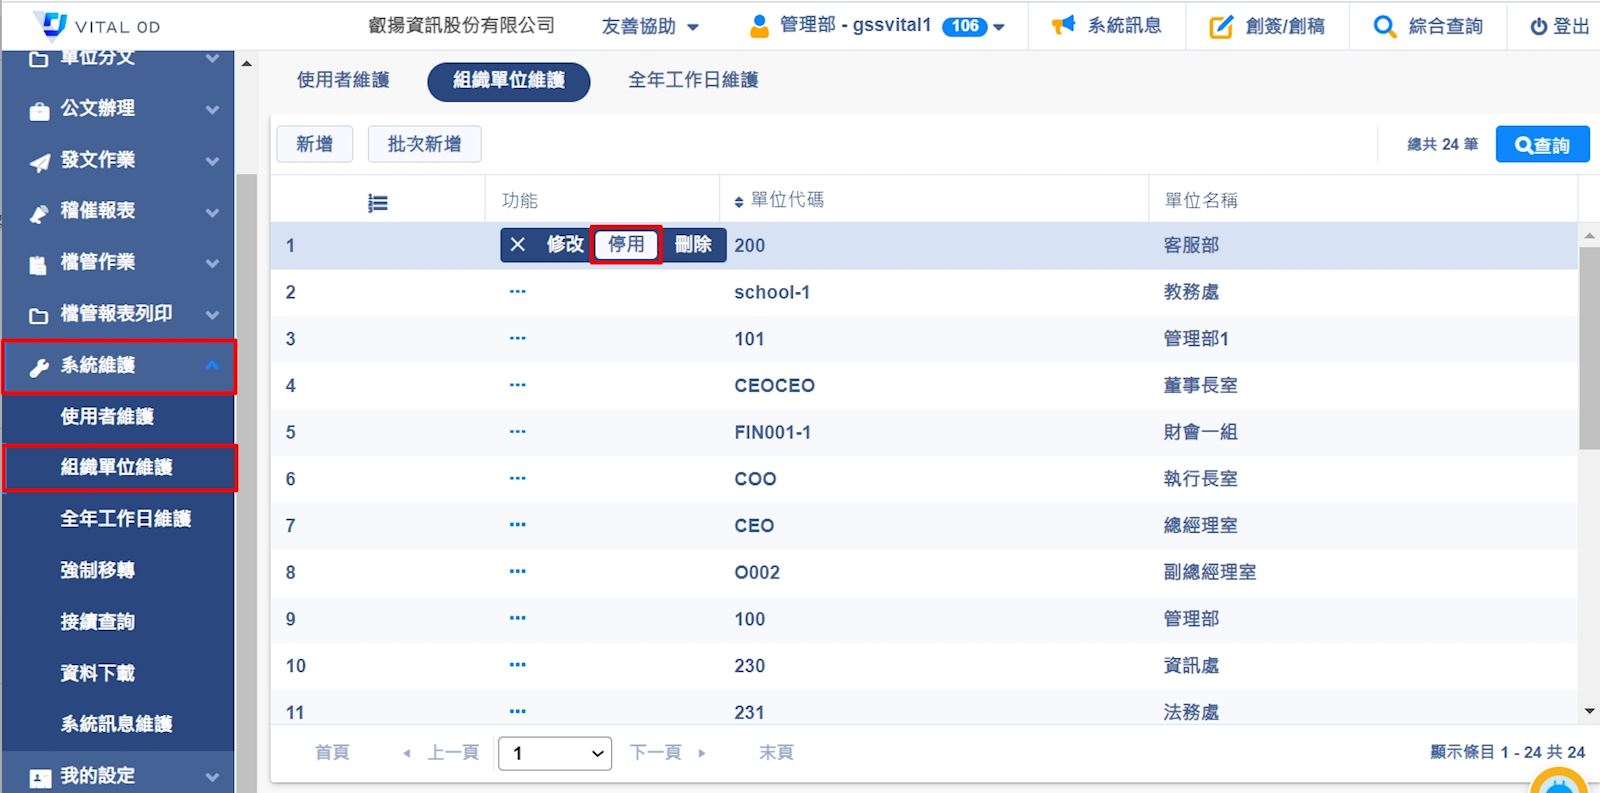Click the 停用 button for row 1
1600x793 pixels.
point(626,245)
